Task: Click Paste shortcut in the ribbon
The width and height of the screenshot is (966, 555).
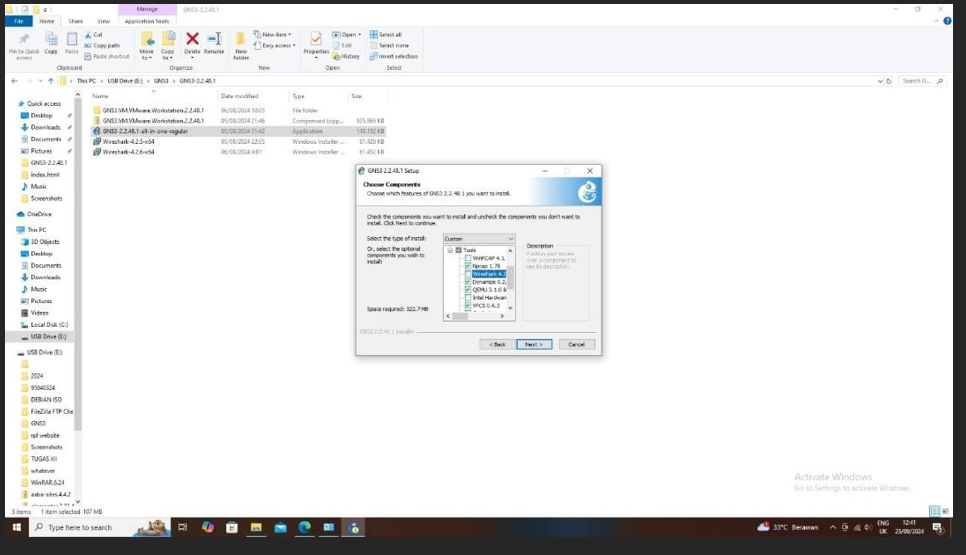Action: coord(107,56)
